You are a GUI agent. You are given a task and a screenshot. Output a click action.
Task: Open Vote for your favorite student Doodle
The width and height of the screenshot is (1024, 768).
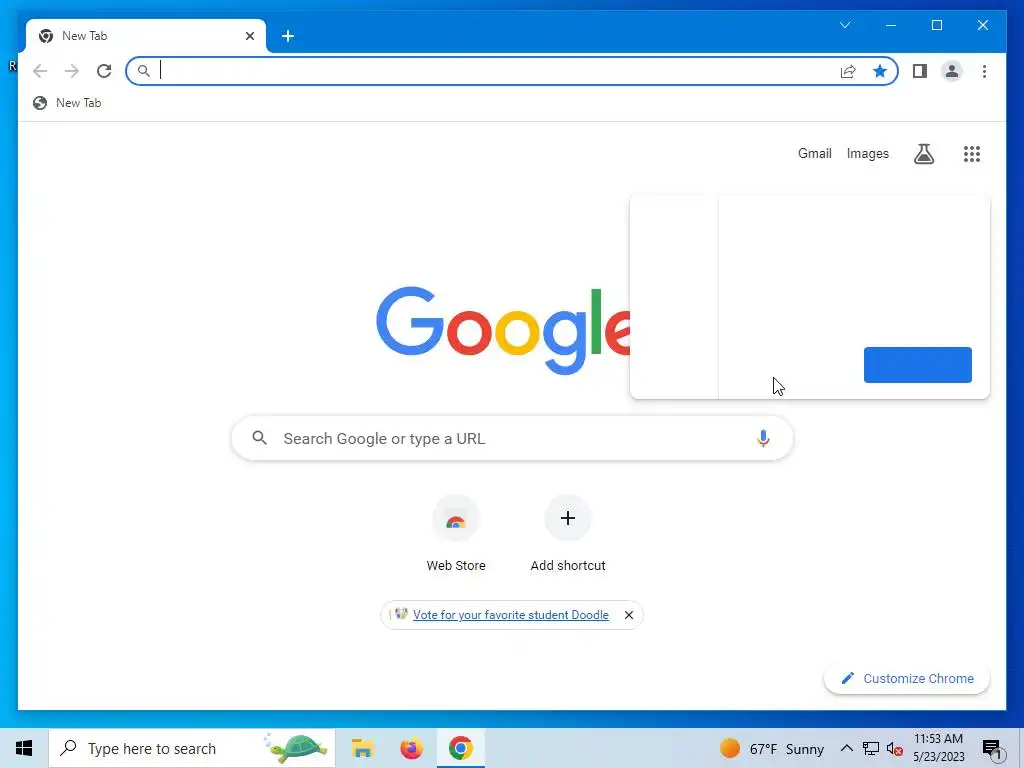511,615
